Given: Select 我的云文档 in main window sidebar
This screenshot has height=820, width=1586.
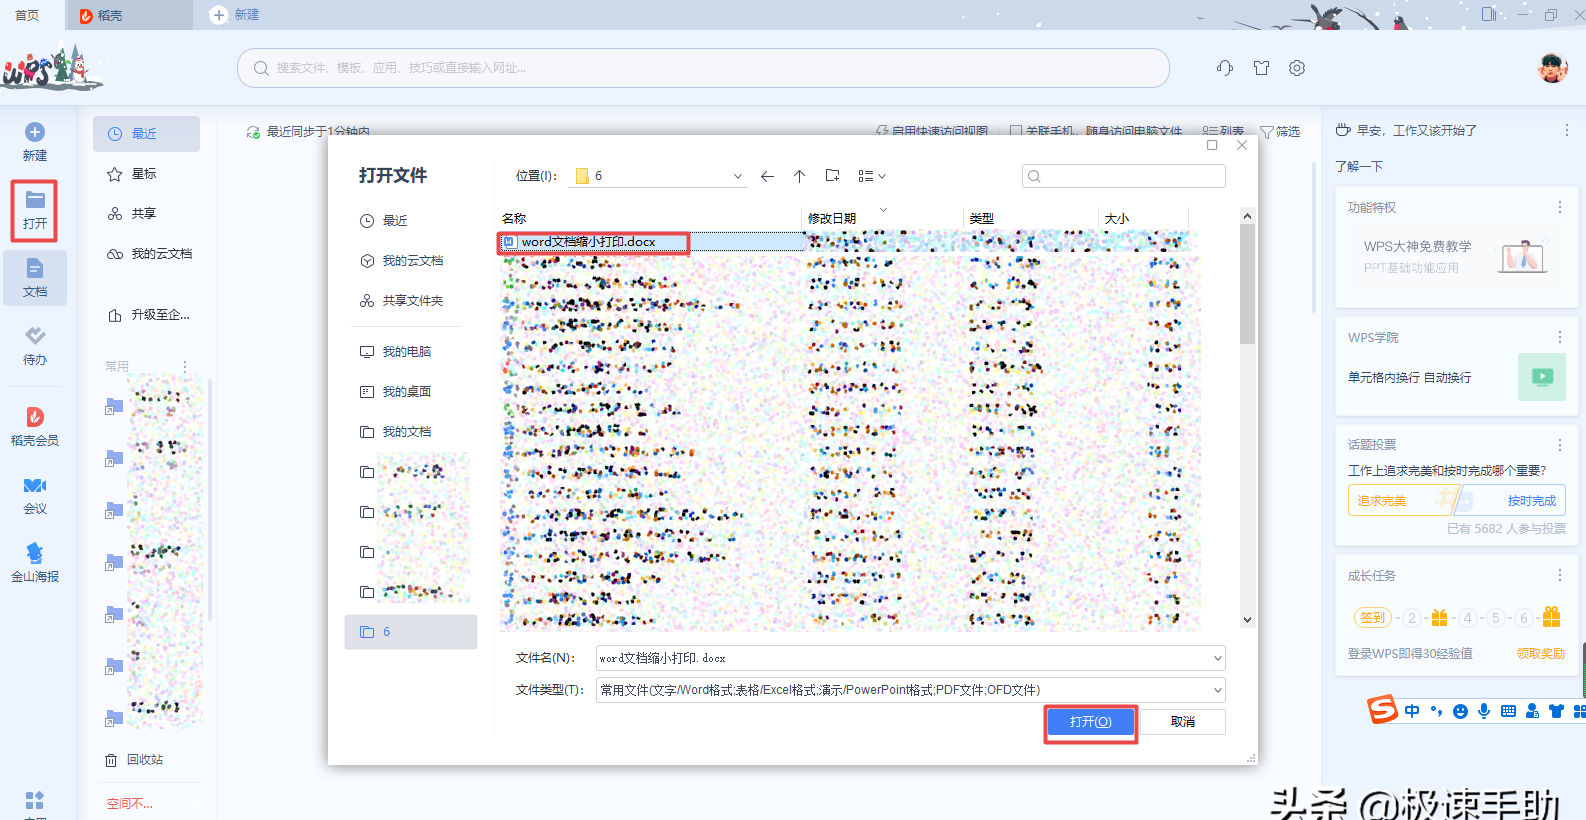Looking at the screenshot, I should (148, 254).
